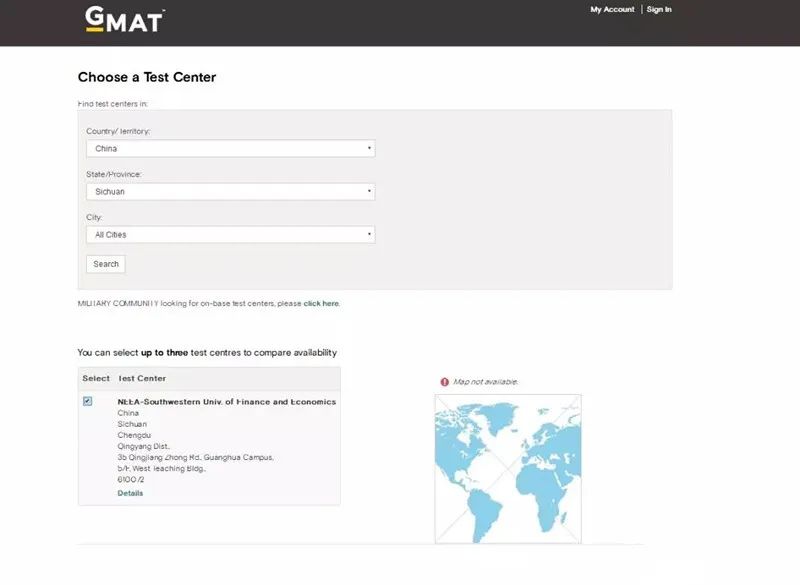
Task: Open the Details link for the test center
Action: click(130, 493)
